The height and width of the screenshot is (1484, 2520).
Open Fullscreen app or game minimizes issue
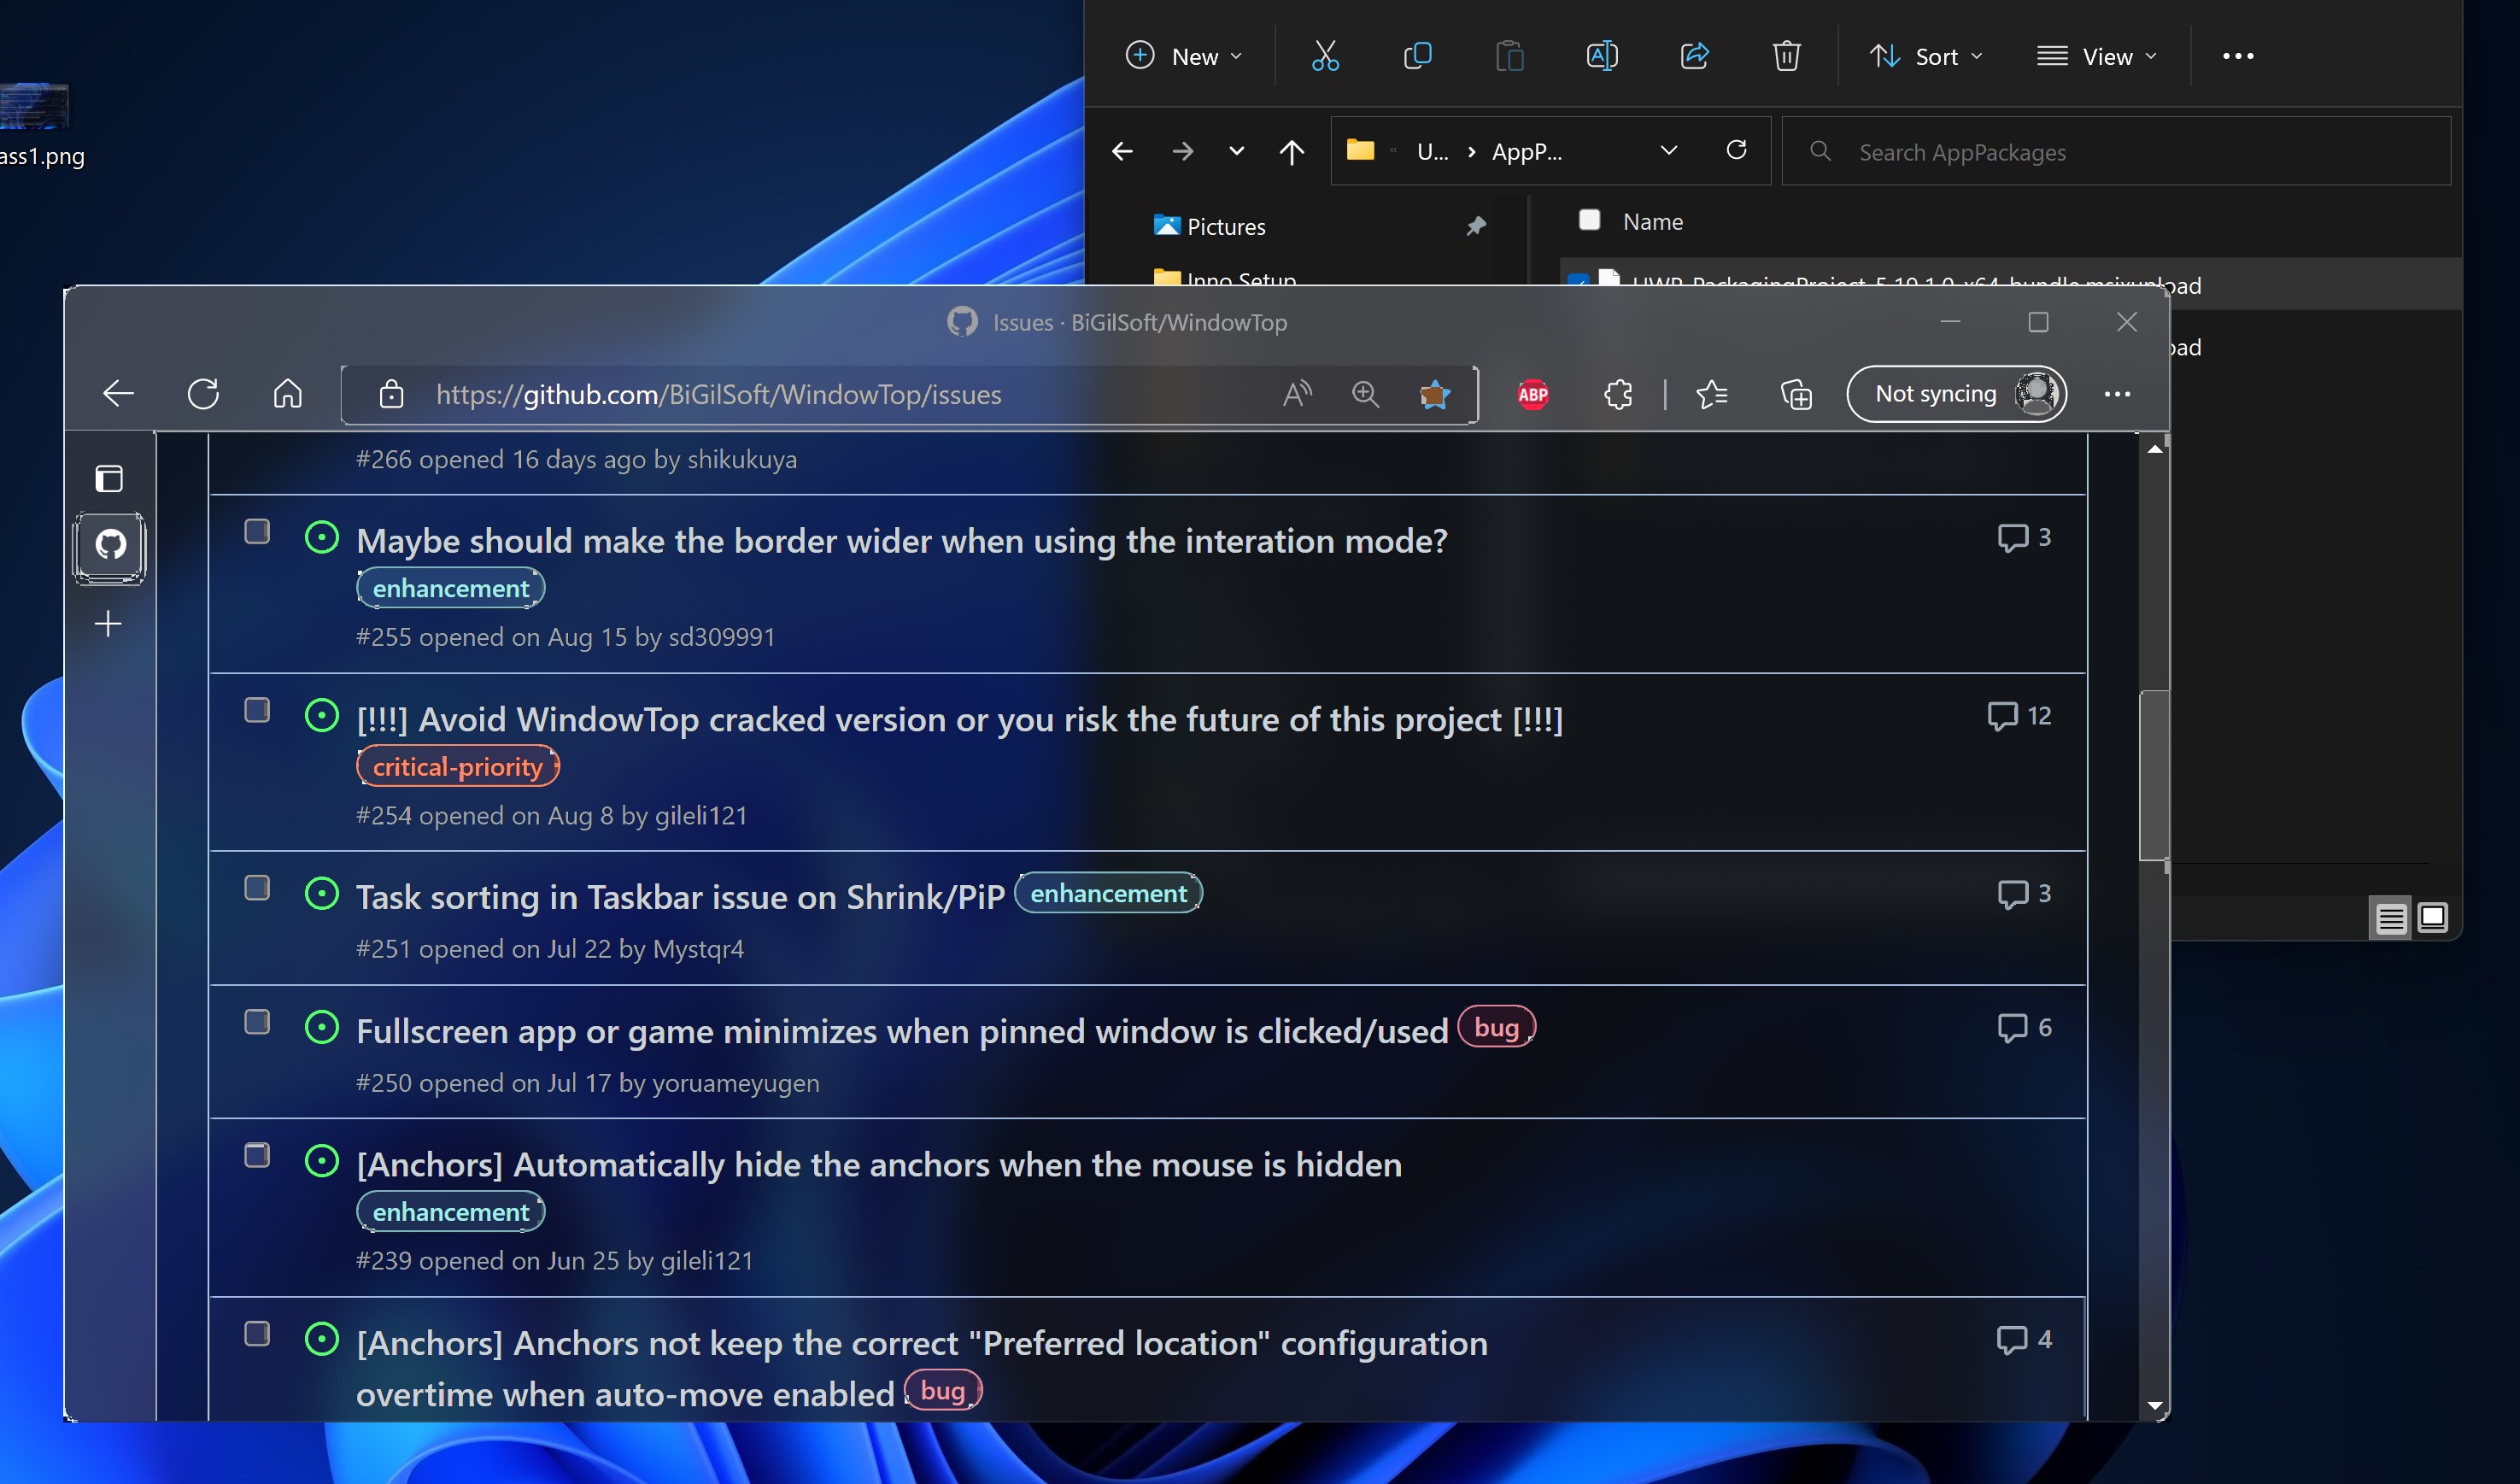point(902,1031)
